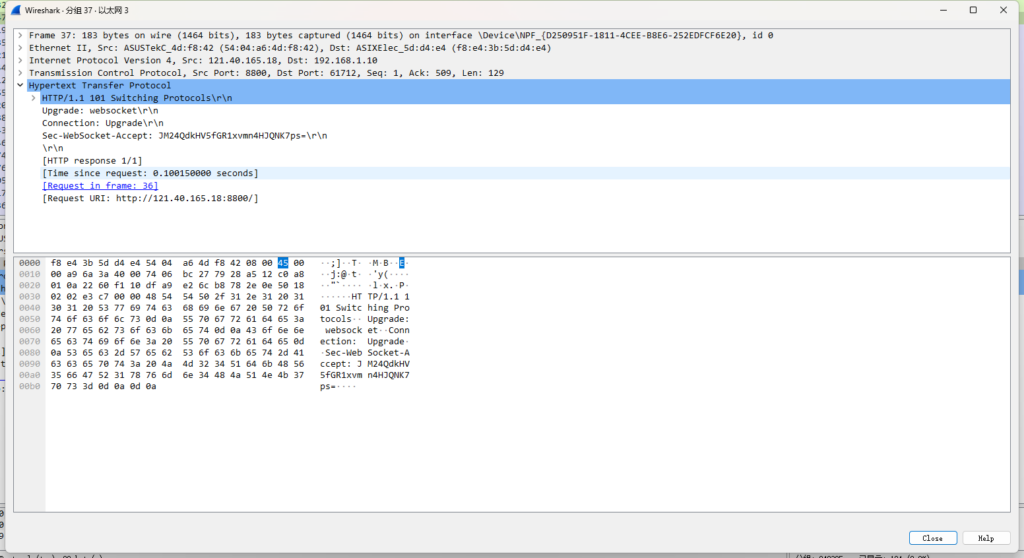Click the Wireshark shark fin title icon

16,10
